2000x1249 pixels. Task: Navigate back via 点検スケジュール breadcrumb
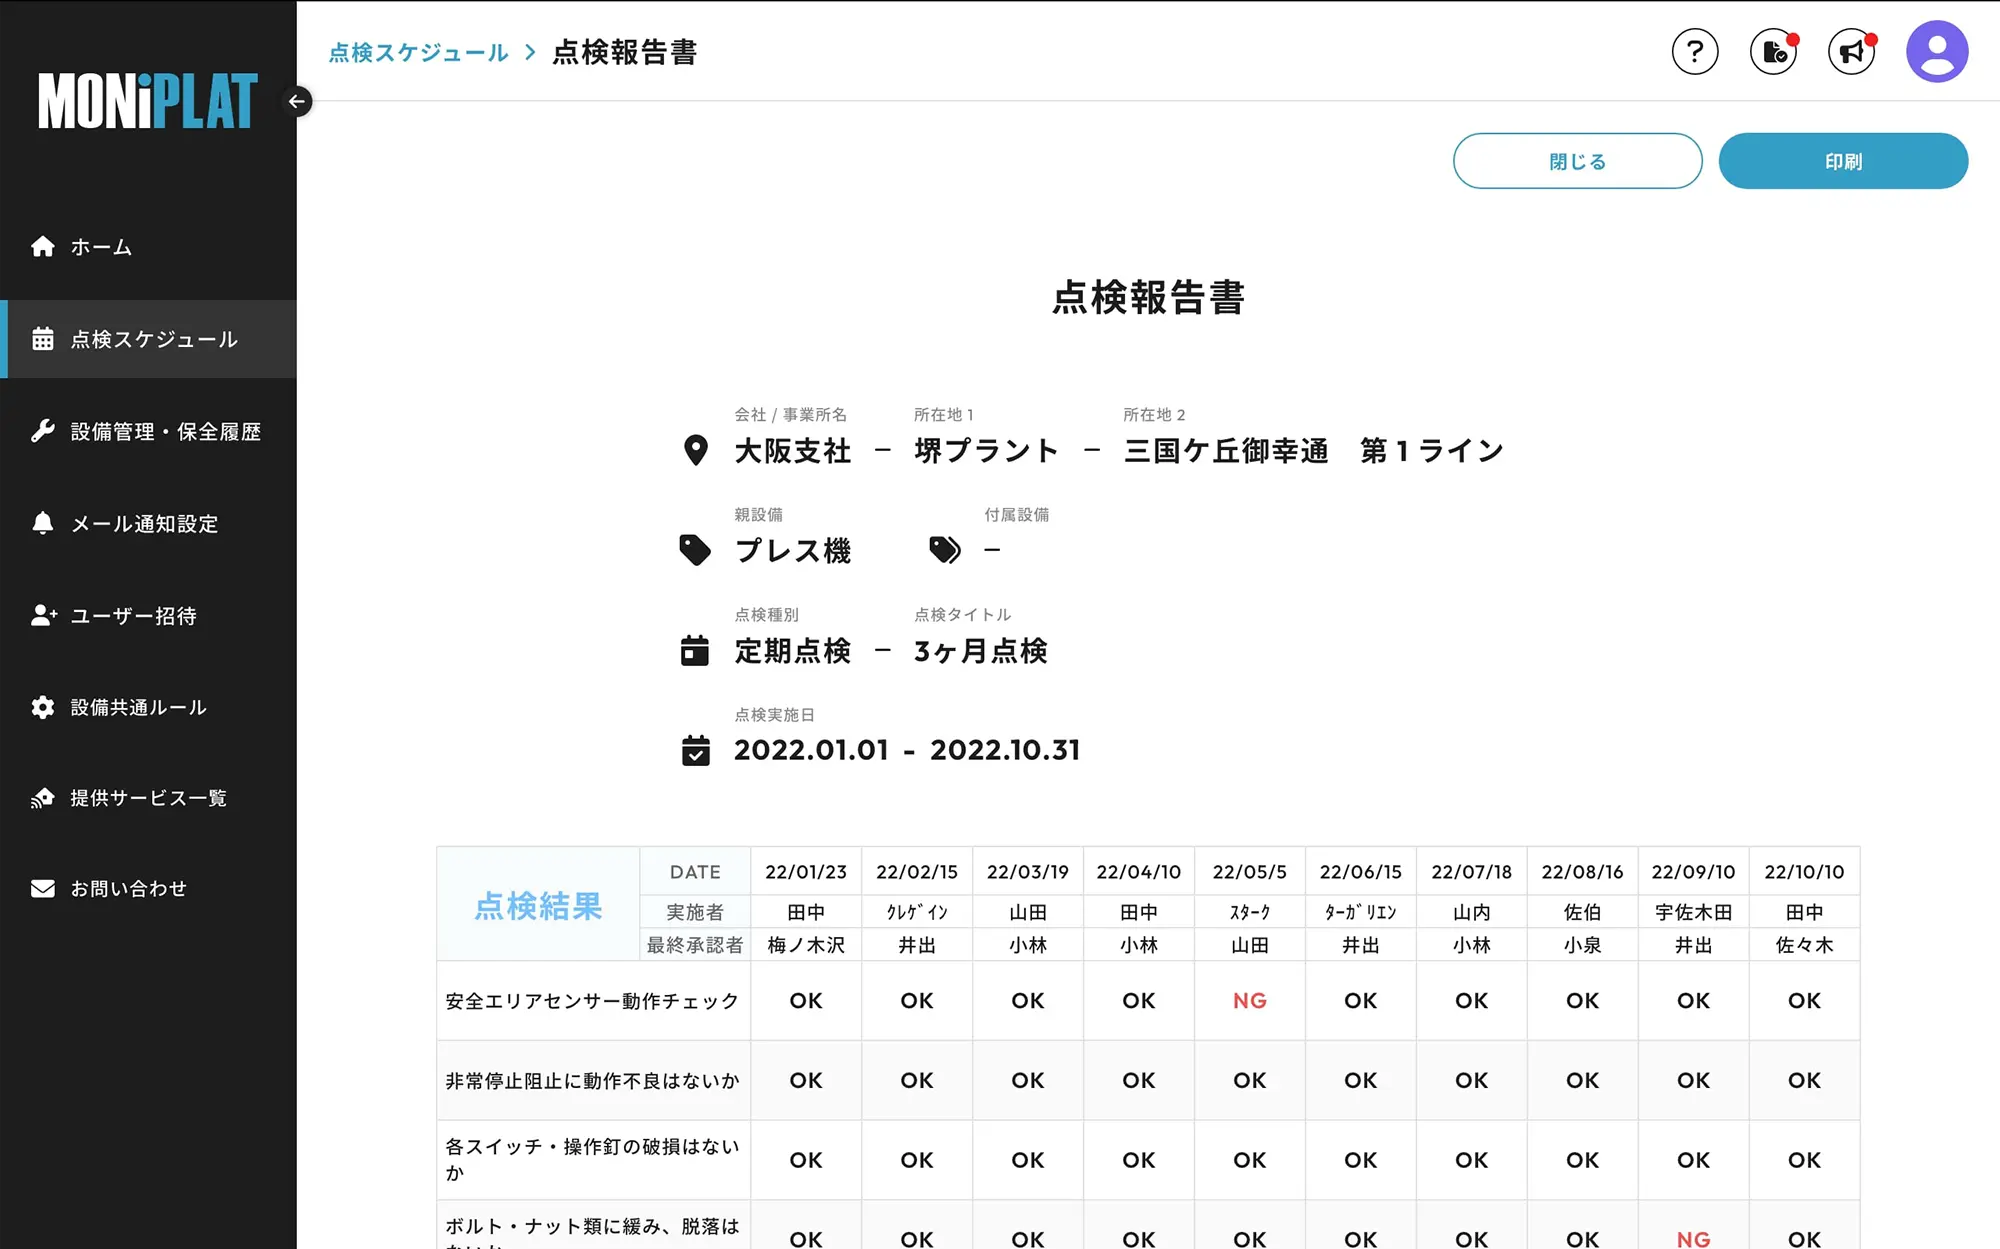tap(417, 53)
